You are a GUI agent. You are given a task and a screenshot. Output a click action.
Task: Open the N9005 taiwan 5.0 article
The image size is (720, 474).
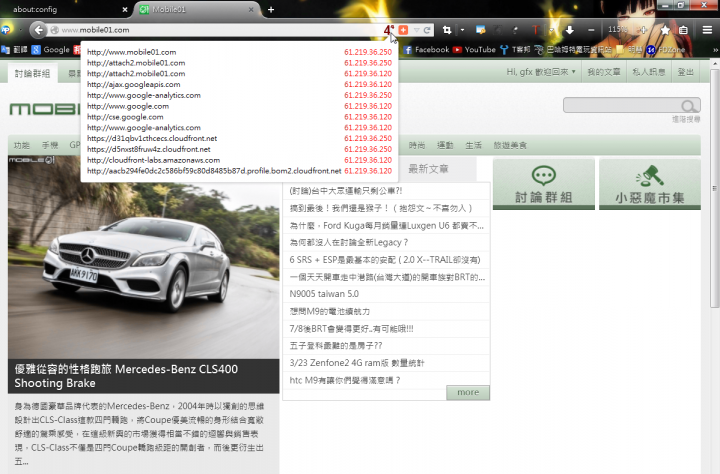pyautogui.click(x=324, y=294)
